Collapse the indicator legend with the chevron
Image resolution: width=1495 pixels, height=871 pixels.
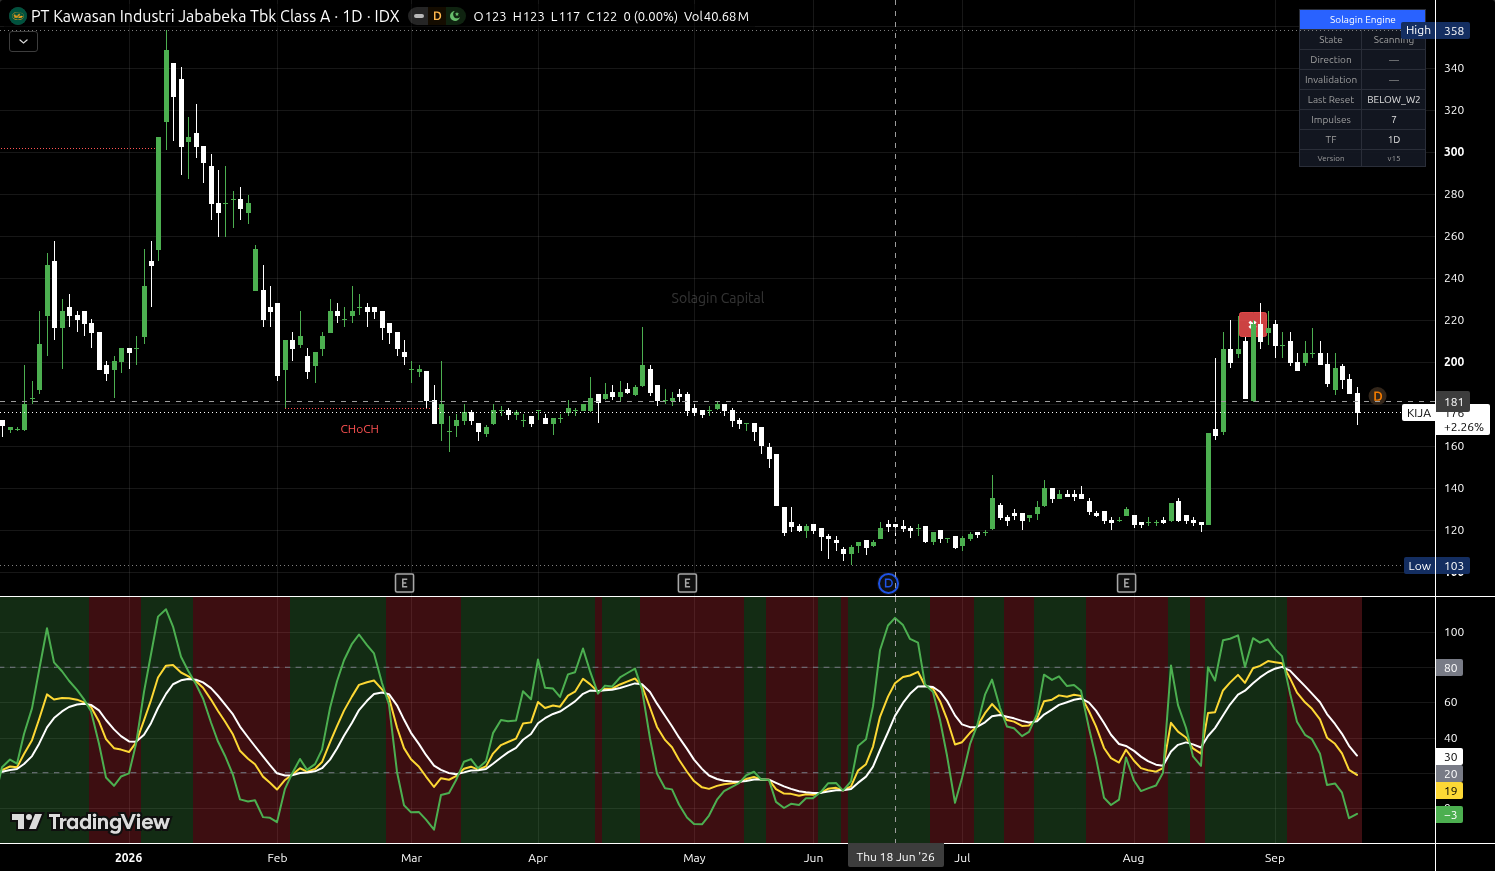point(23,41)
